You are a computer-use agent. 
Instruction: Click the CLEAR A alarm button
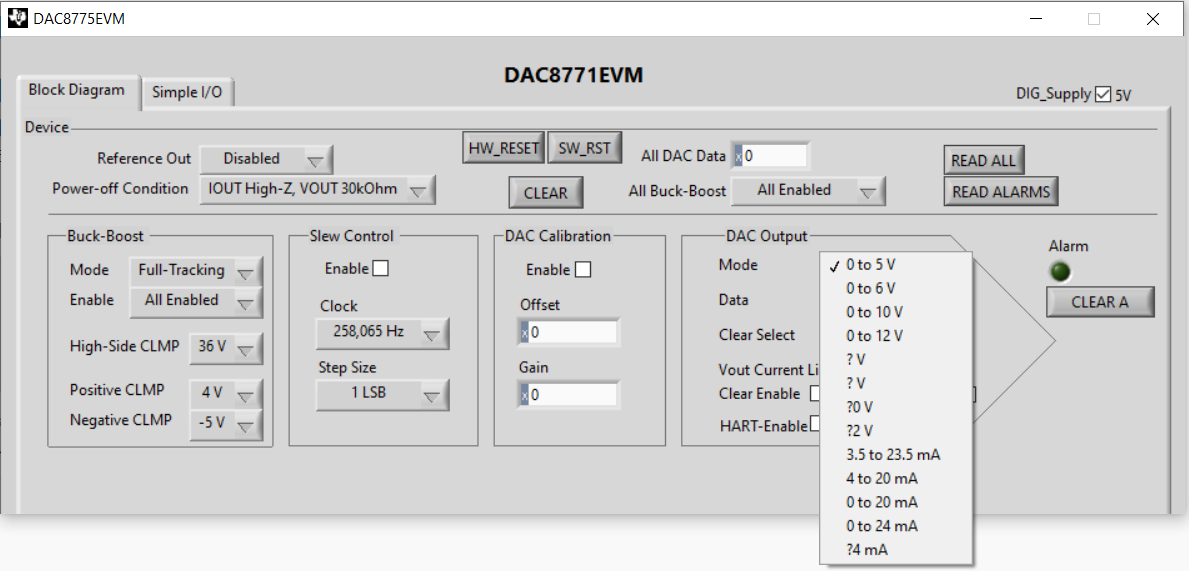pos(1100,302)
